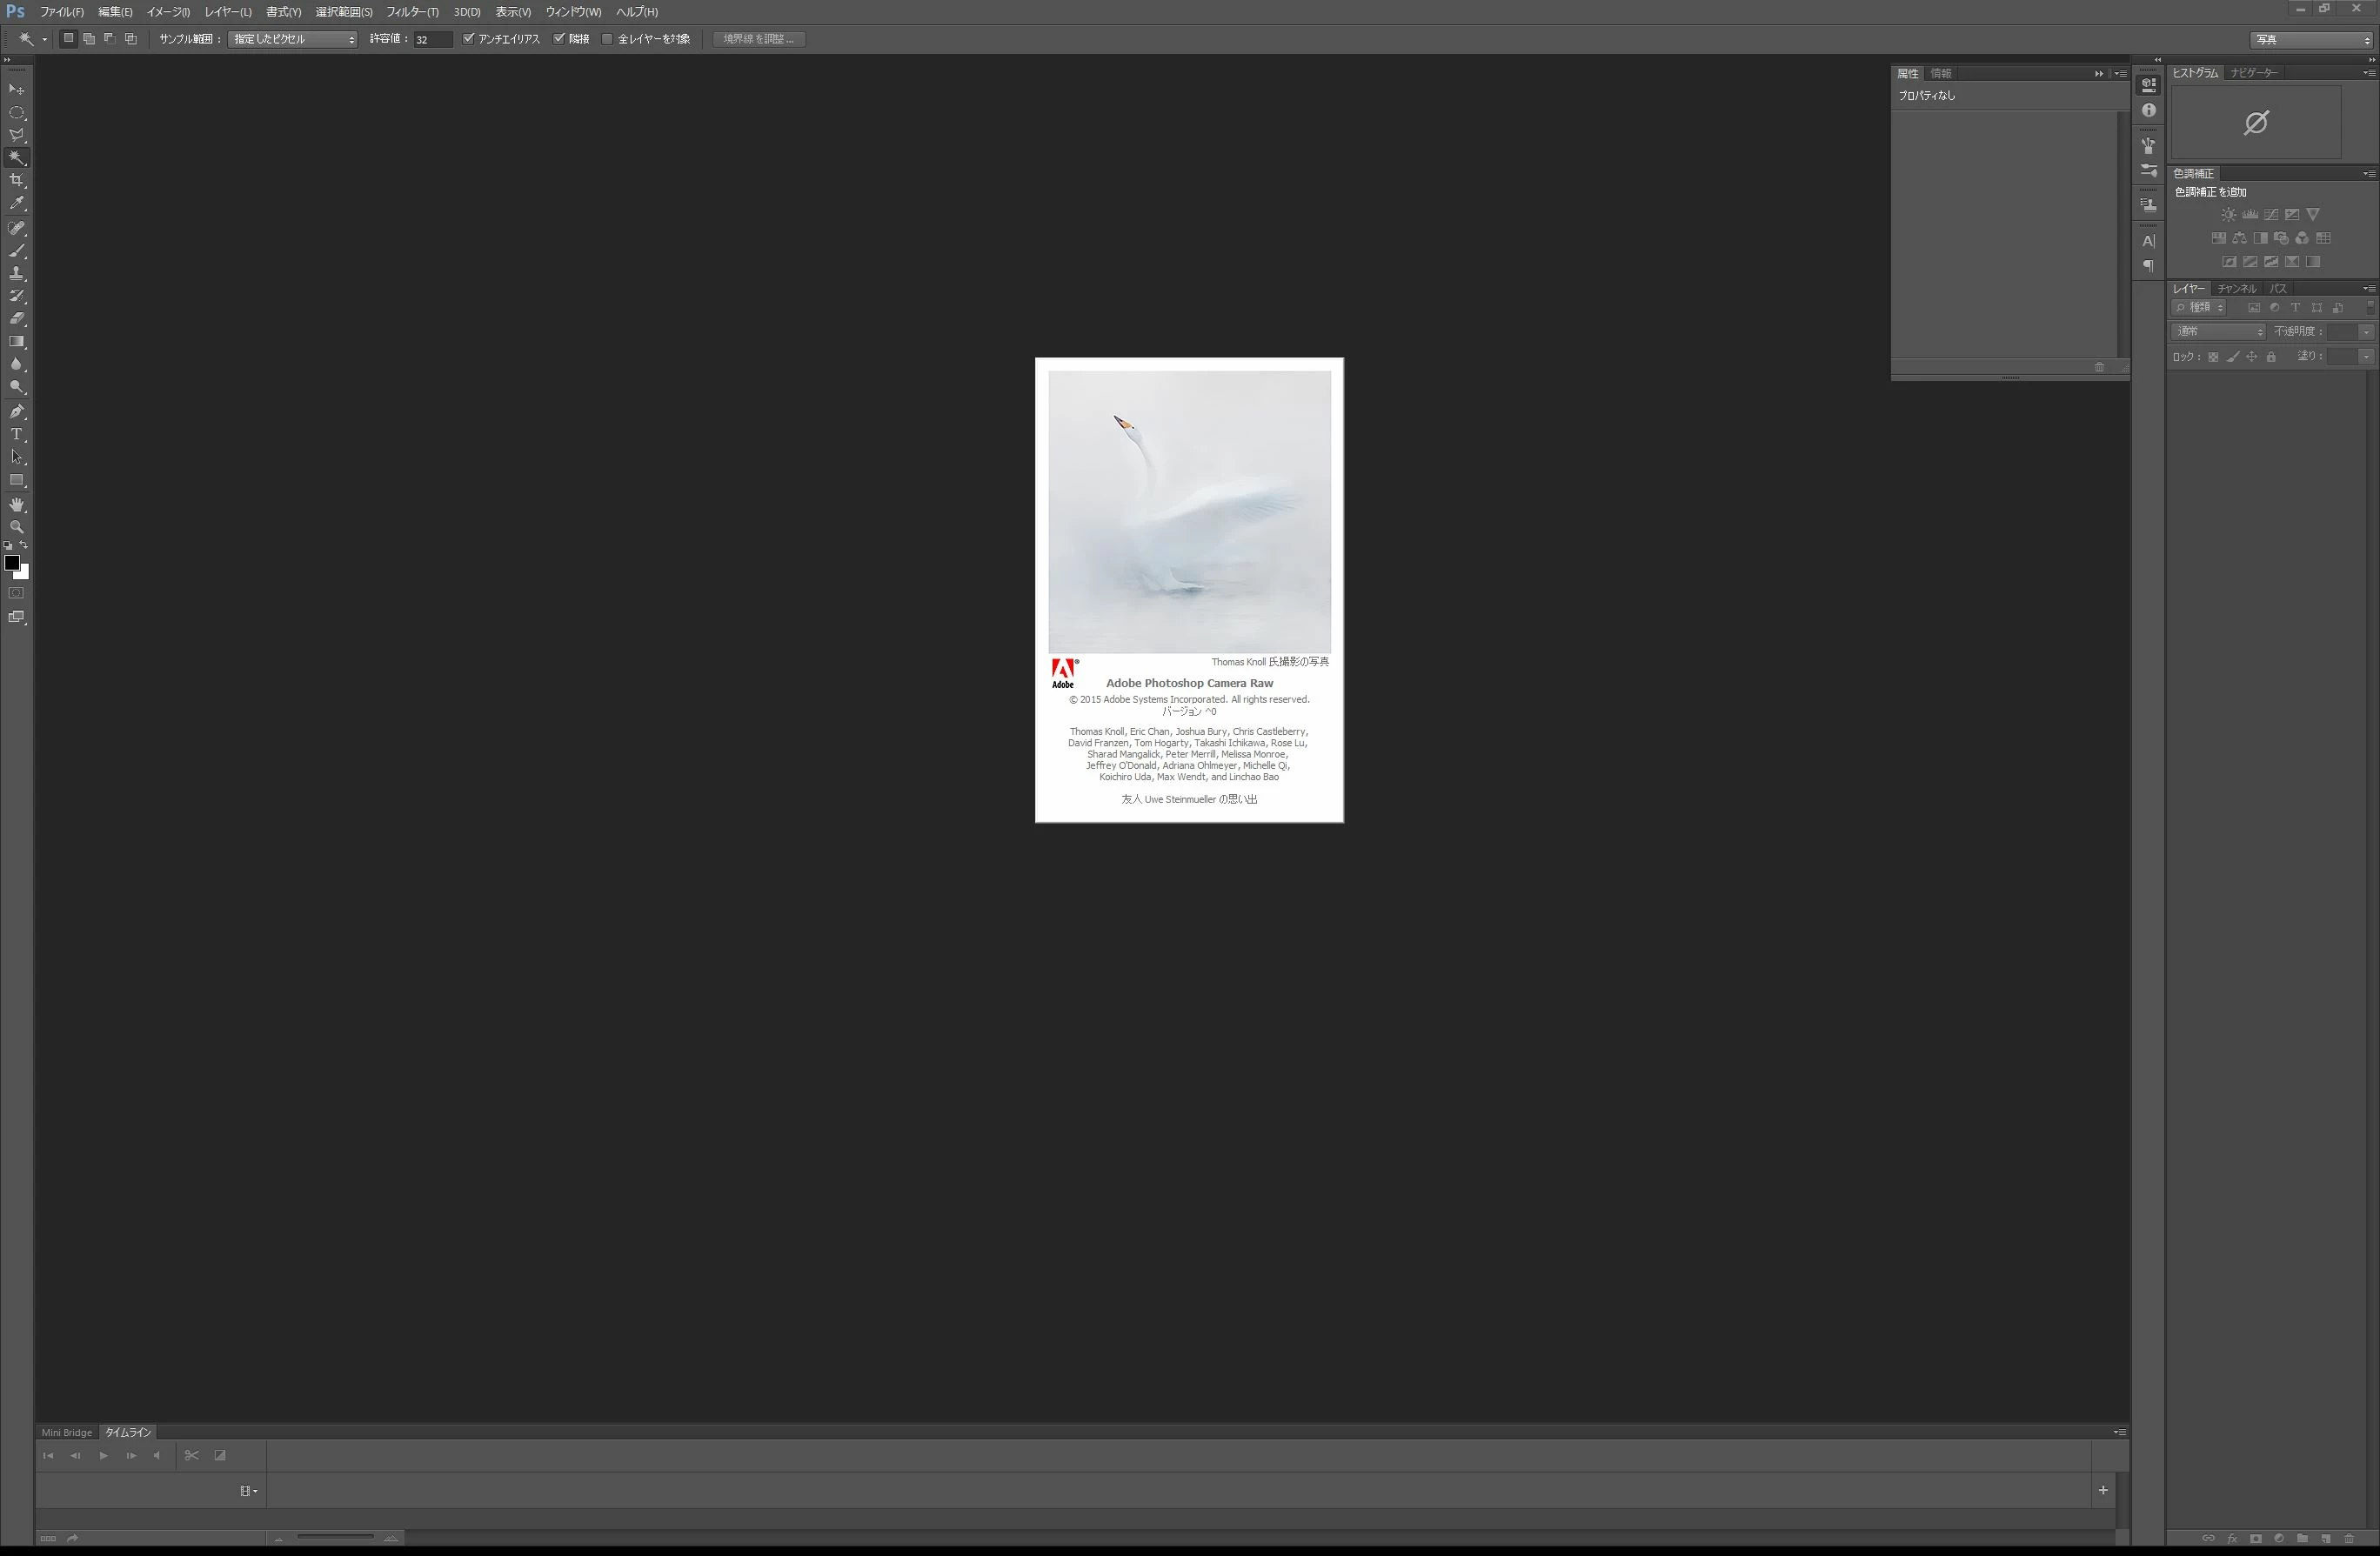Switch to the Mini Bridge tab
Viewport: 2380px width, 1556px height.
(x=66, y=1432)
